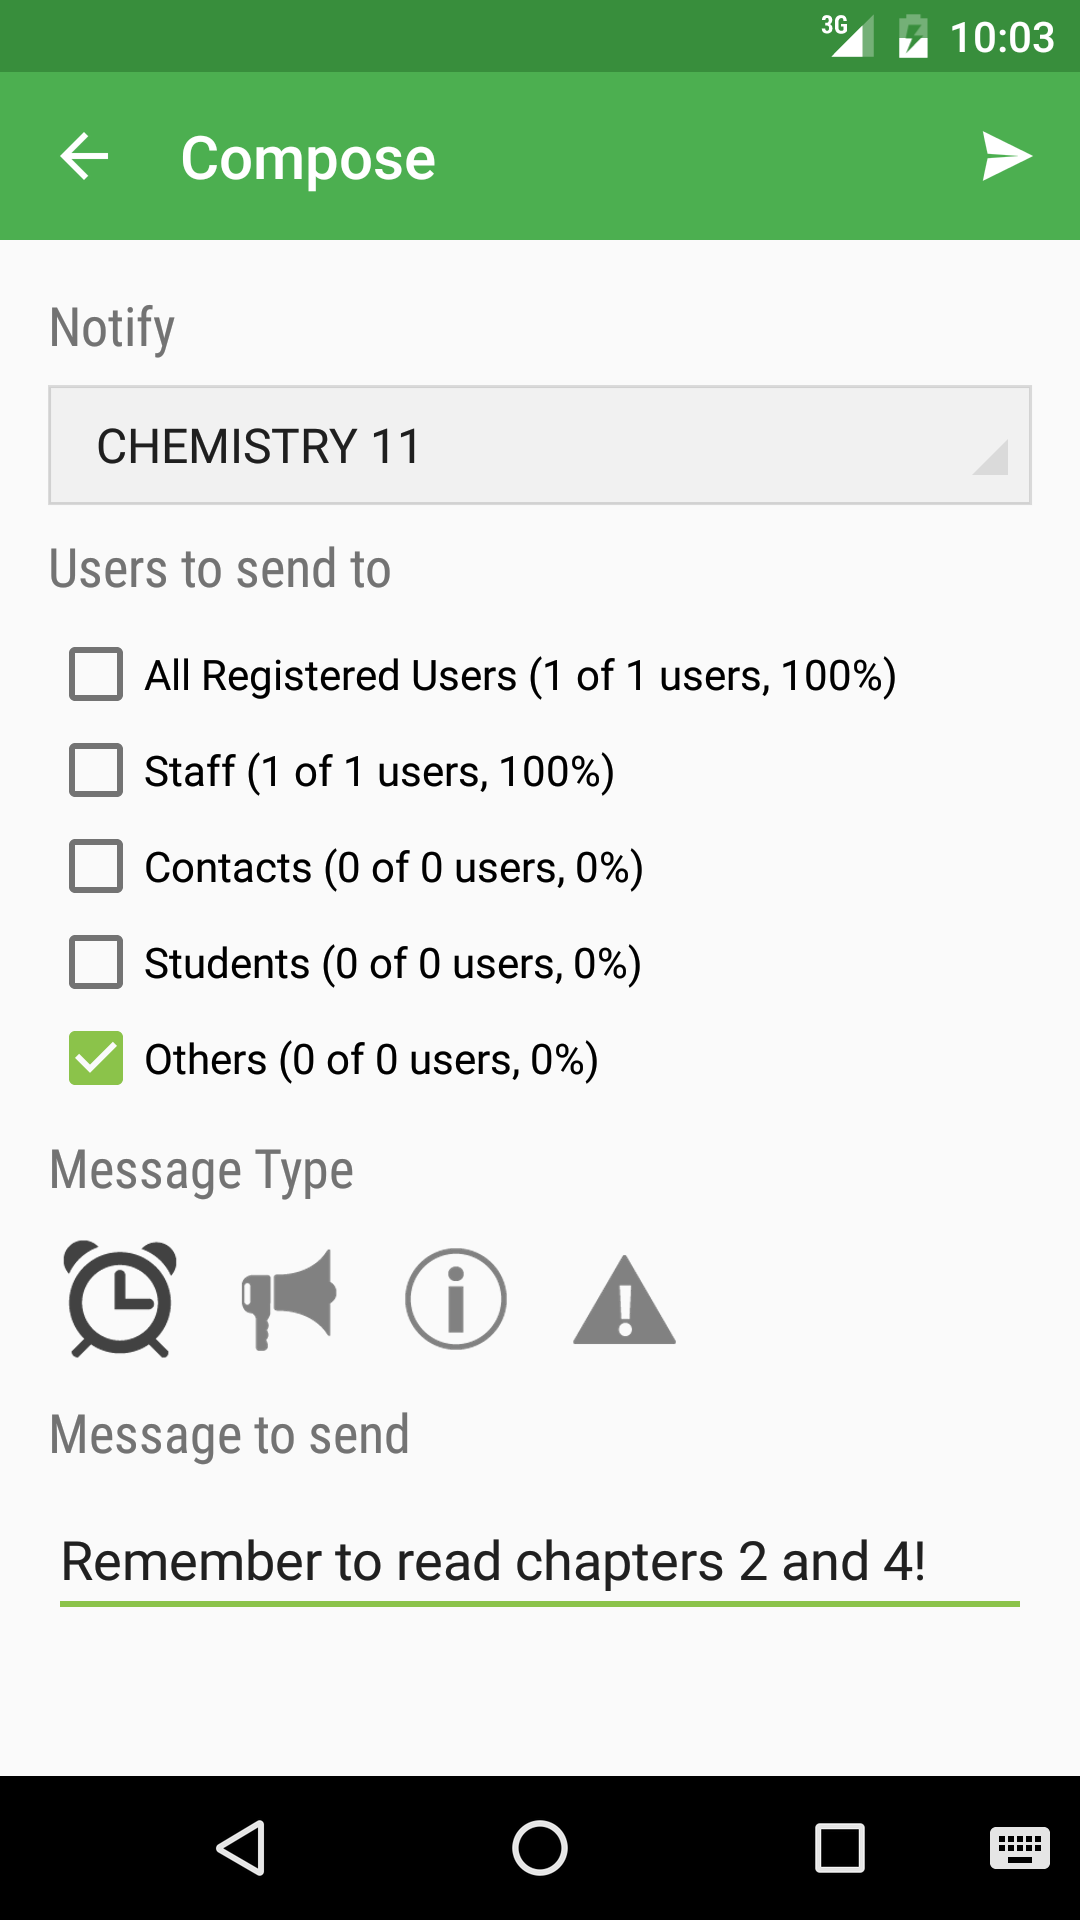Image resolution: width=1080 pixels, height=1920 pixels.
Task: Uncheck the Others checkbox
Action: [96, 1058]
